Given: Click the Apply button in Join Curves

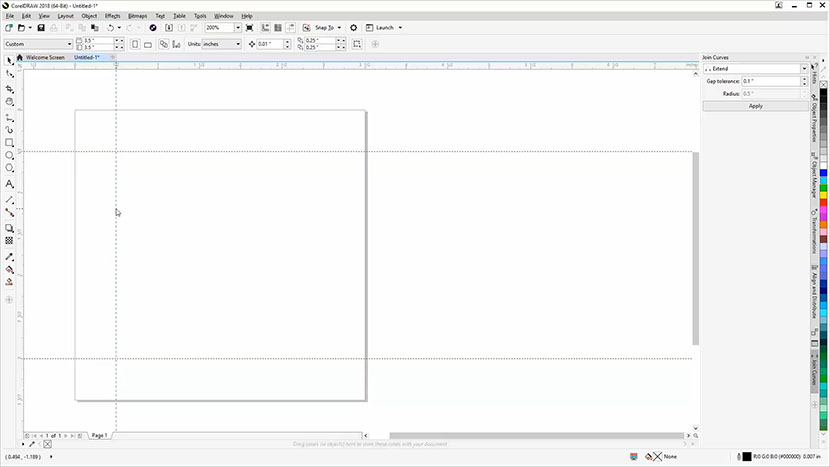Looking at the screenshot, I should click(755, 105).
